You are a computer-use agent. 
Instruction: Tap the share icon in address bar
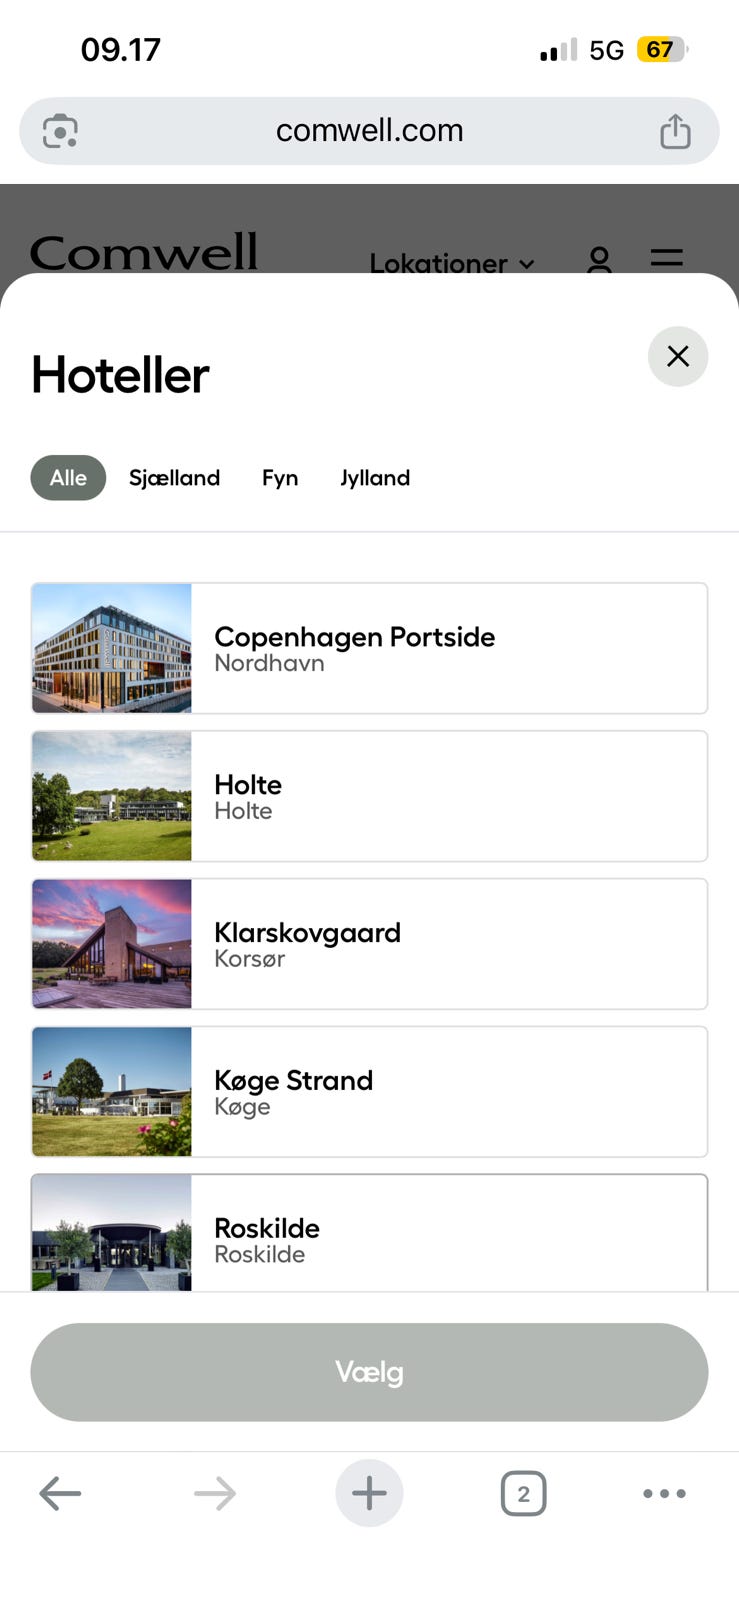[675, 131]
